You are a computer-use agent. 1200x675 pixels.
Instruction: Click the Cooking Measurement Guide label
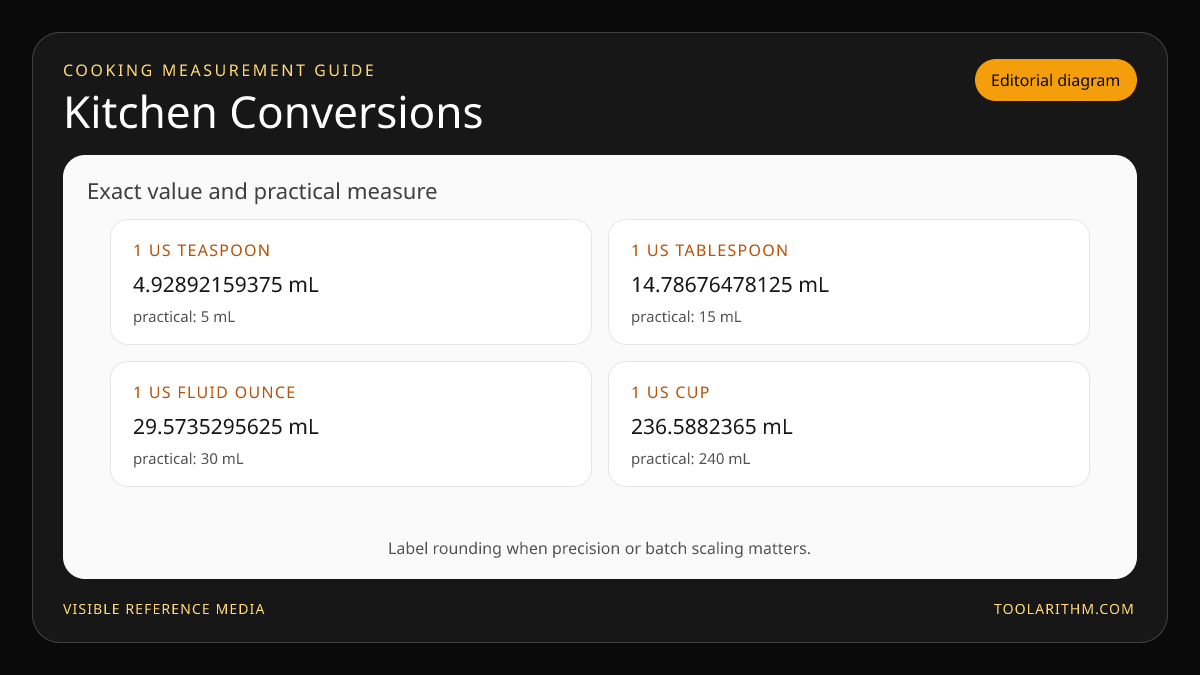(x=219, y=71)
